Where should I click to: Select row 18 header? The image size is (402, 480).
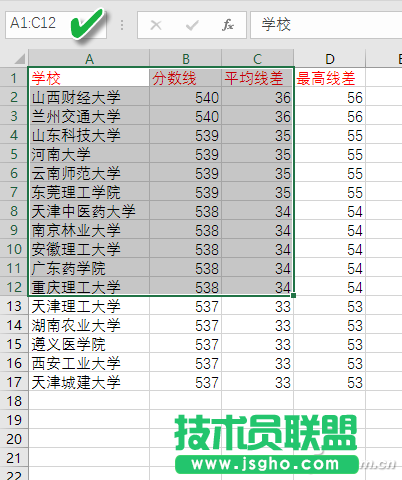tap(14, 401)
